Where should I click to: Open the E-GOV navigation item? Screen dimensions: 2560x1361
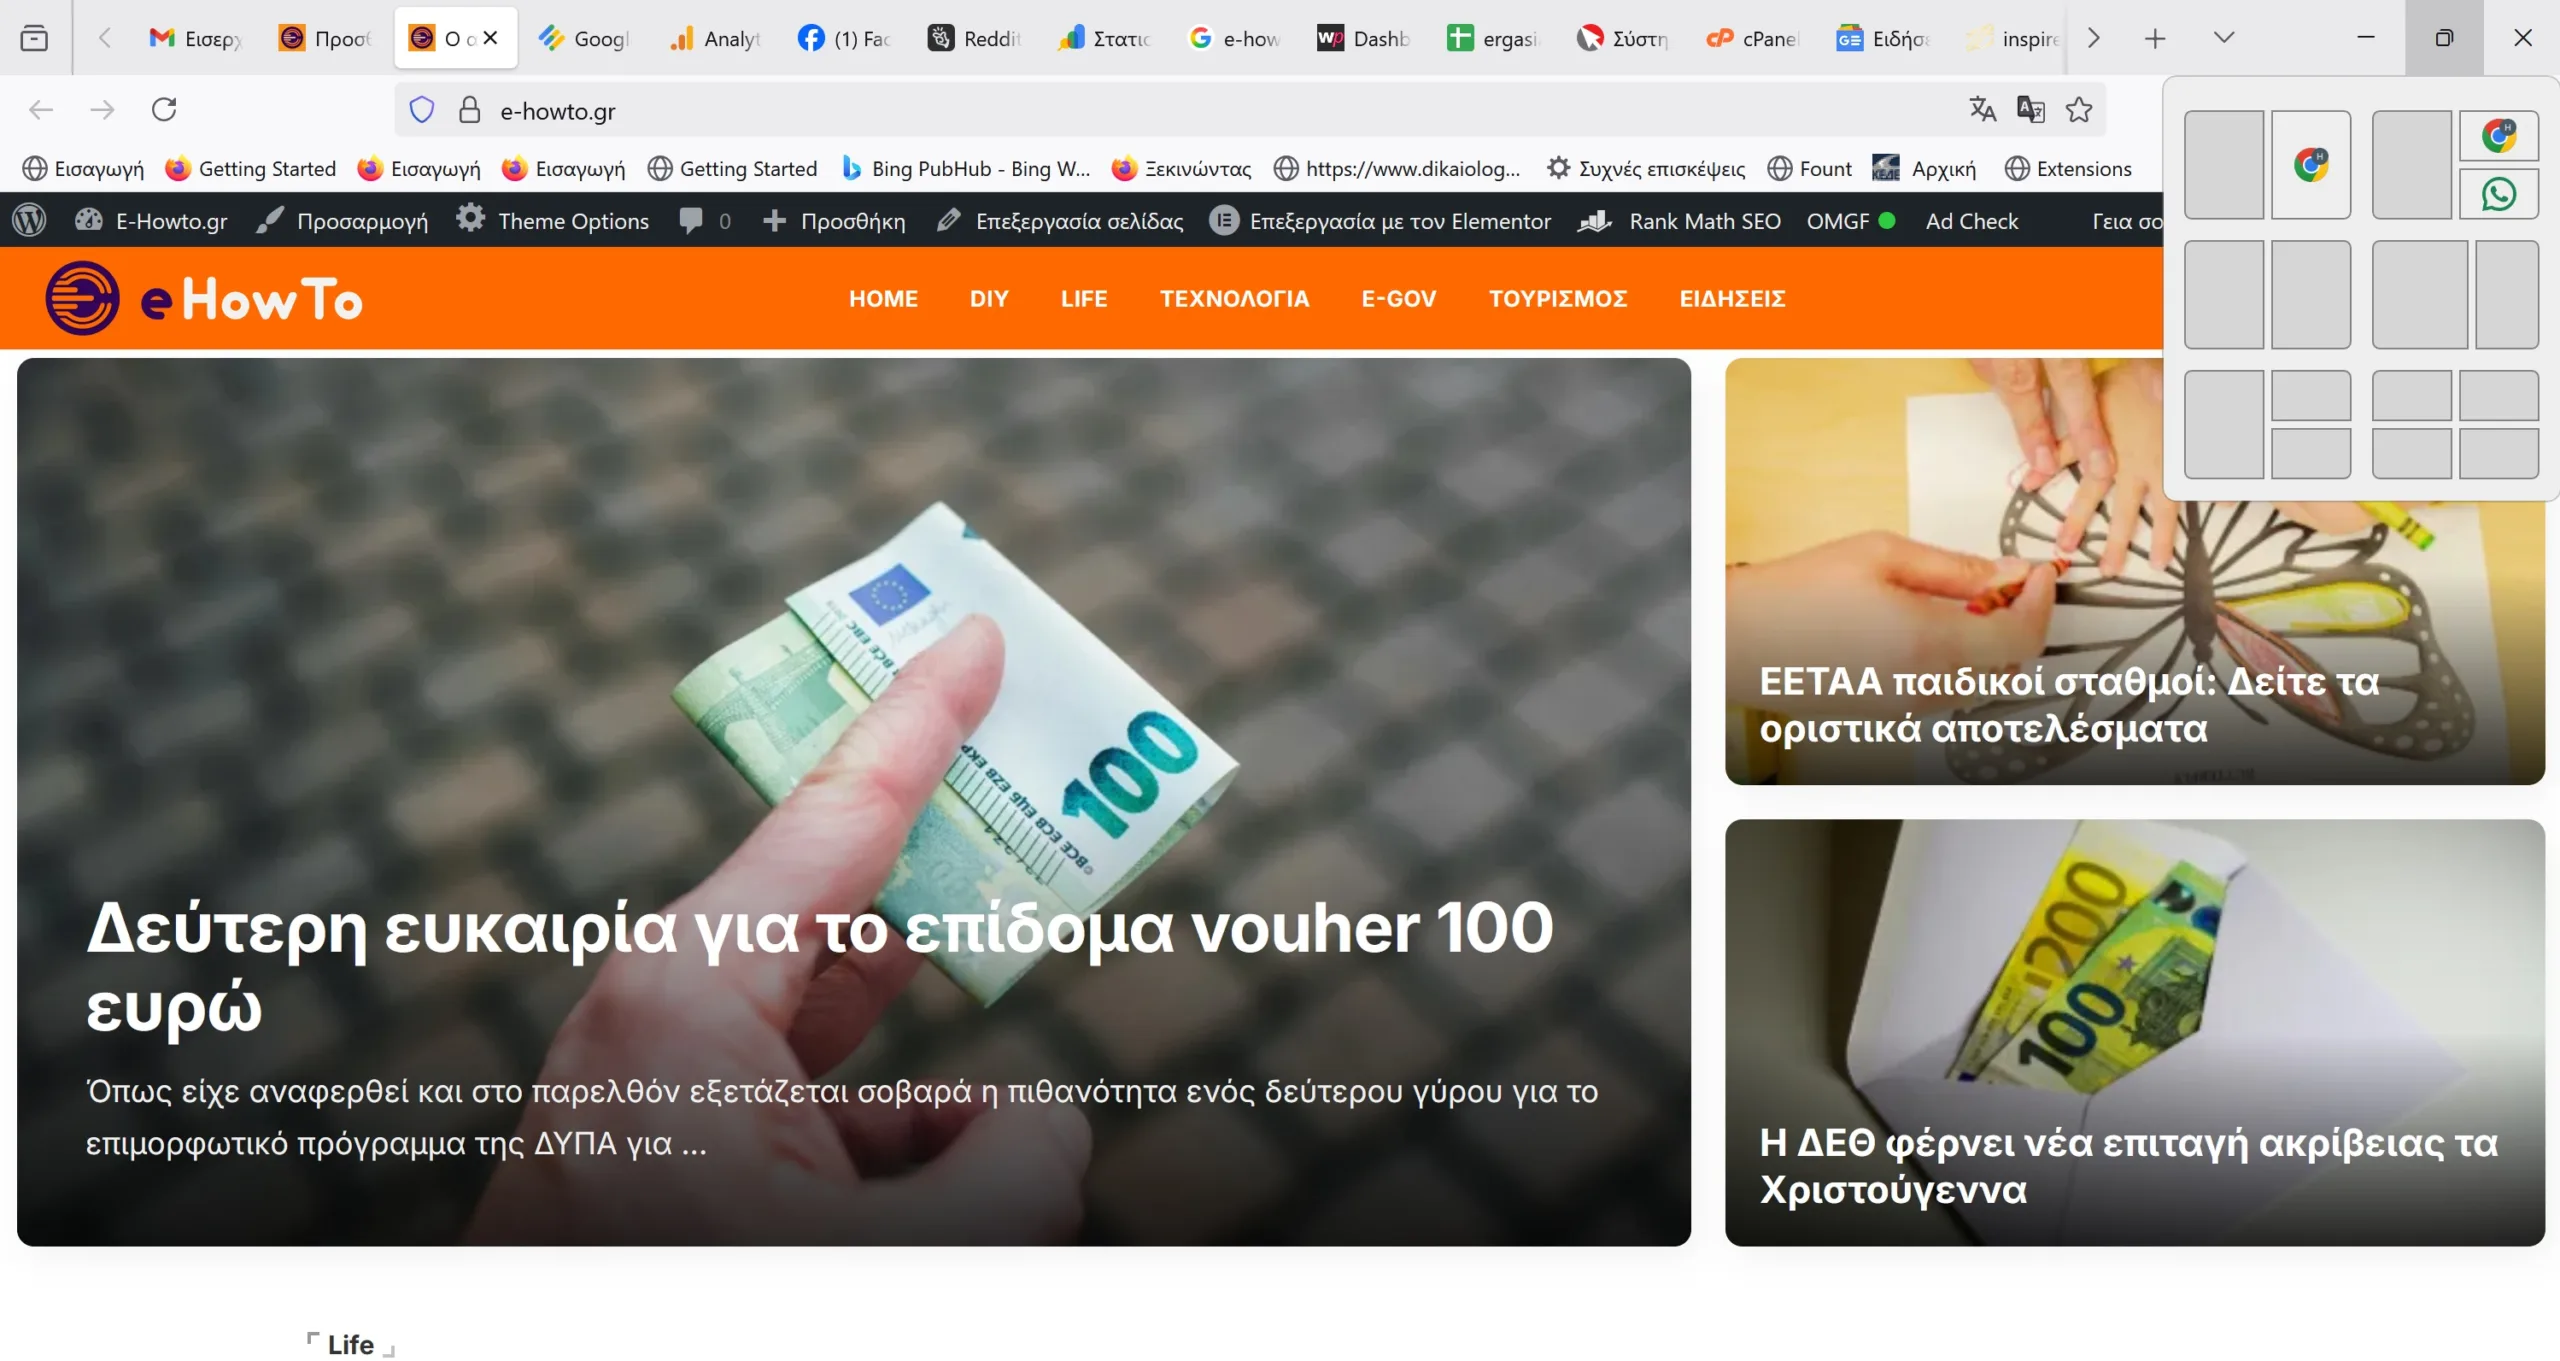(x=1398, y=299)
